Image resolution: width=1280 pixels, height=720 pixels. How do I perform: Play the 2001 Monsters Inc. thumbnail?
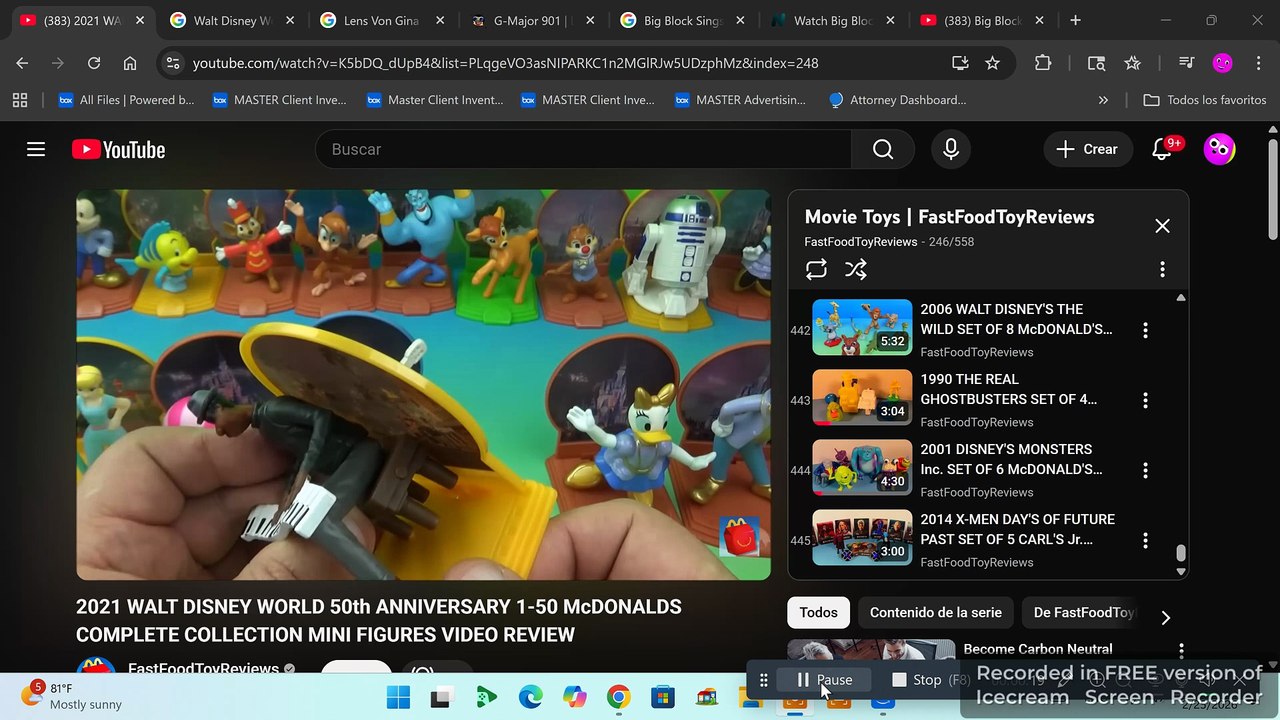point(862,467)
